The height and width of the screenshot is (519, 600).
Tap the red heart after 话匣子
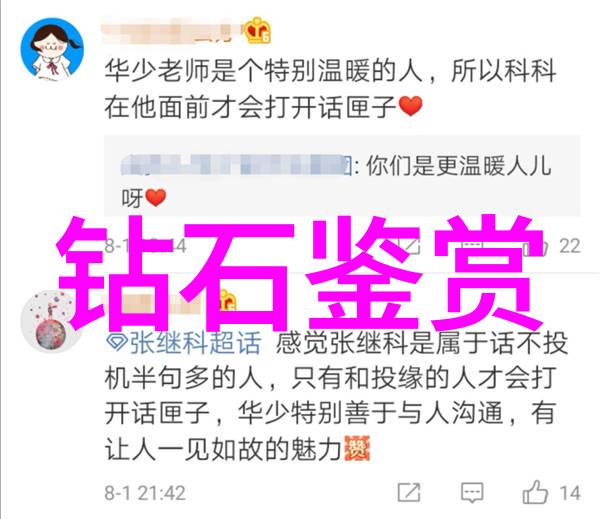tap(411, 106)
